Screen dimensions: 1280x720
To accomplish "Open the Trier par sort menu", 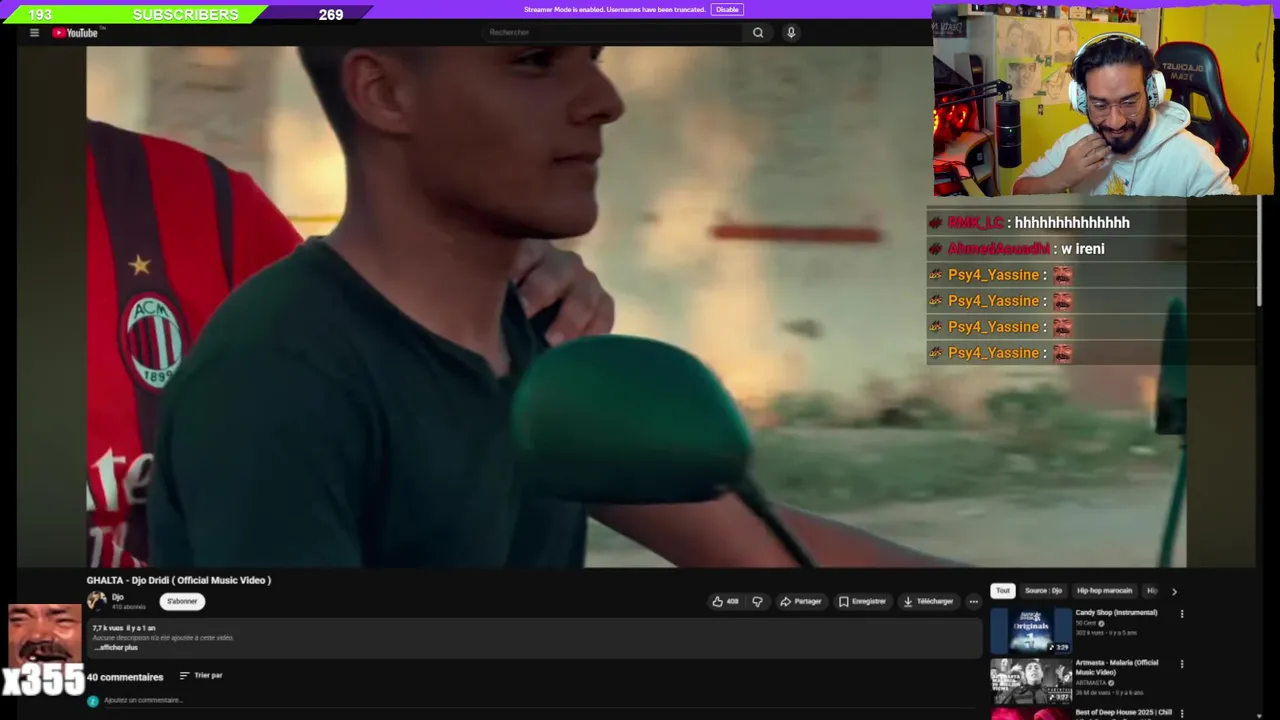I will (x=201, y=676).
